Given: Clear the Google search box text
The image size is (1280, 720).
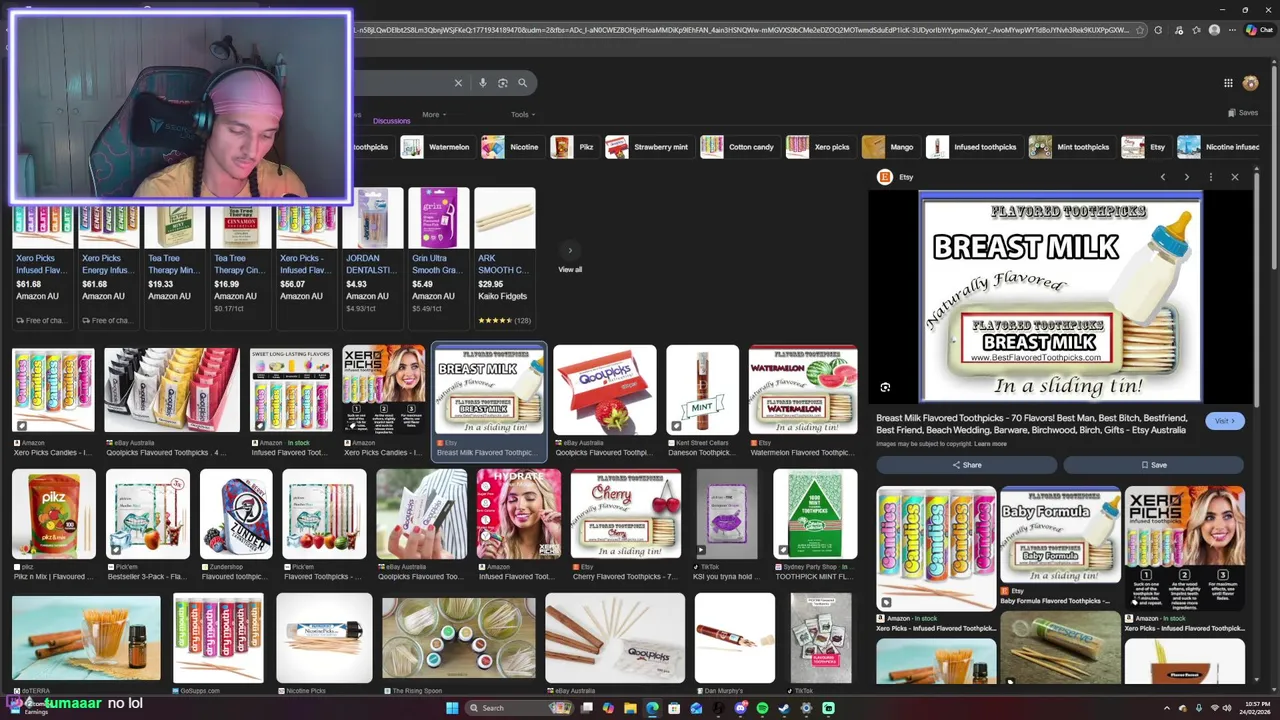Looking at the screenshot, I should click(458, 83).
